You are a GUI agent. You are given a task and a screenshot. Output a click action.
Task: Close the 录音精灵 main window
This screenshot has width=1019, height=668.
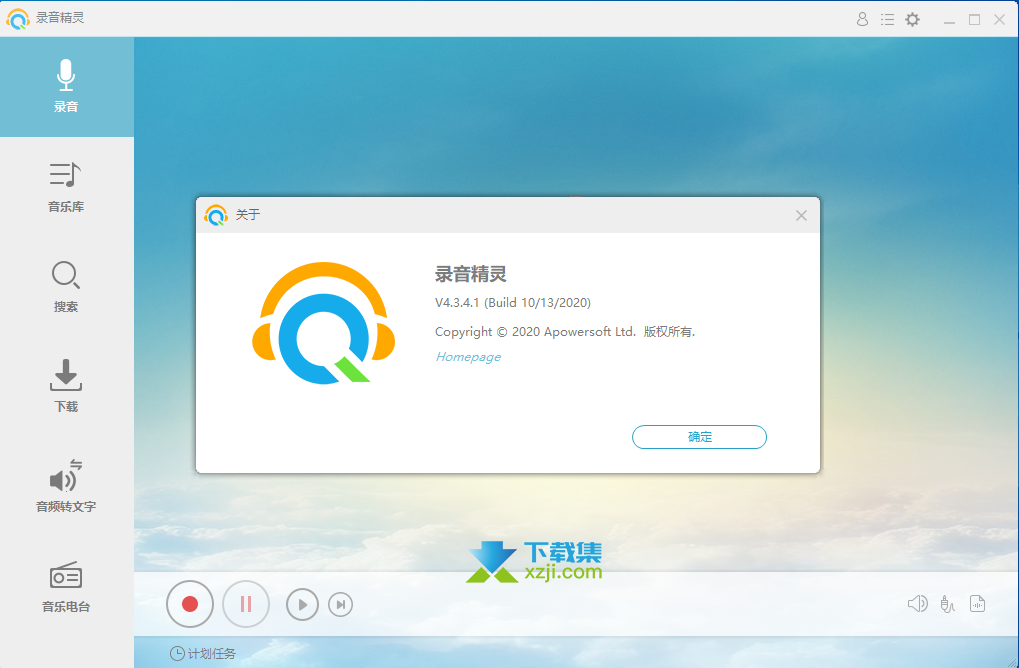pos(1000,19)
